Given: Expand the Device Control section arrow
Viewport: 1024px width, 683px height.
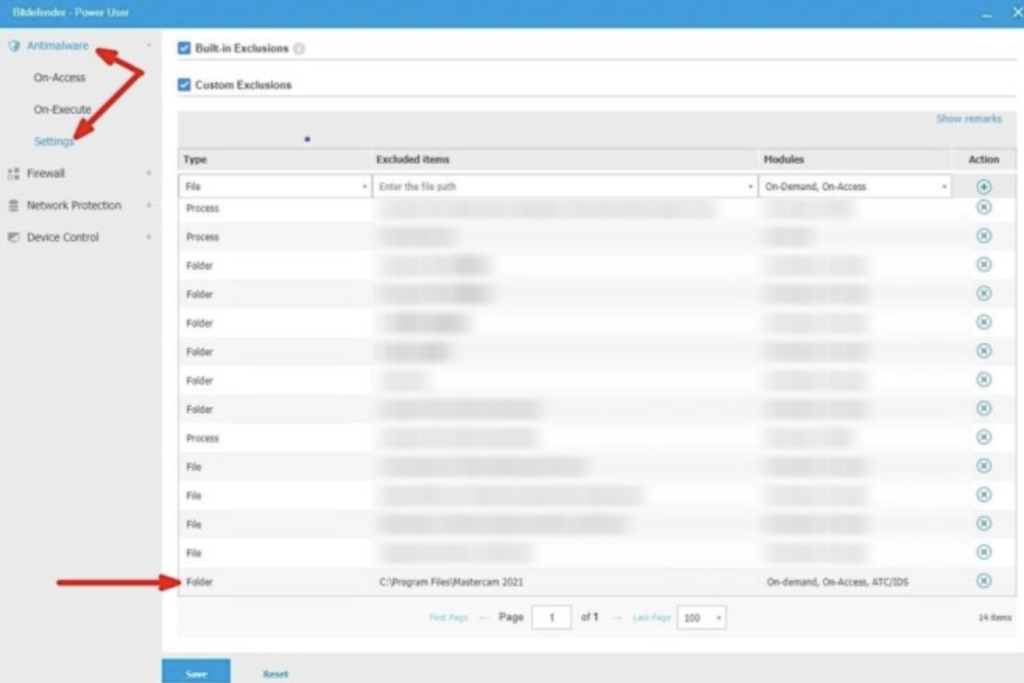Looking at the screenshot, I should [149, 237].
